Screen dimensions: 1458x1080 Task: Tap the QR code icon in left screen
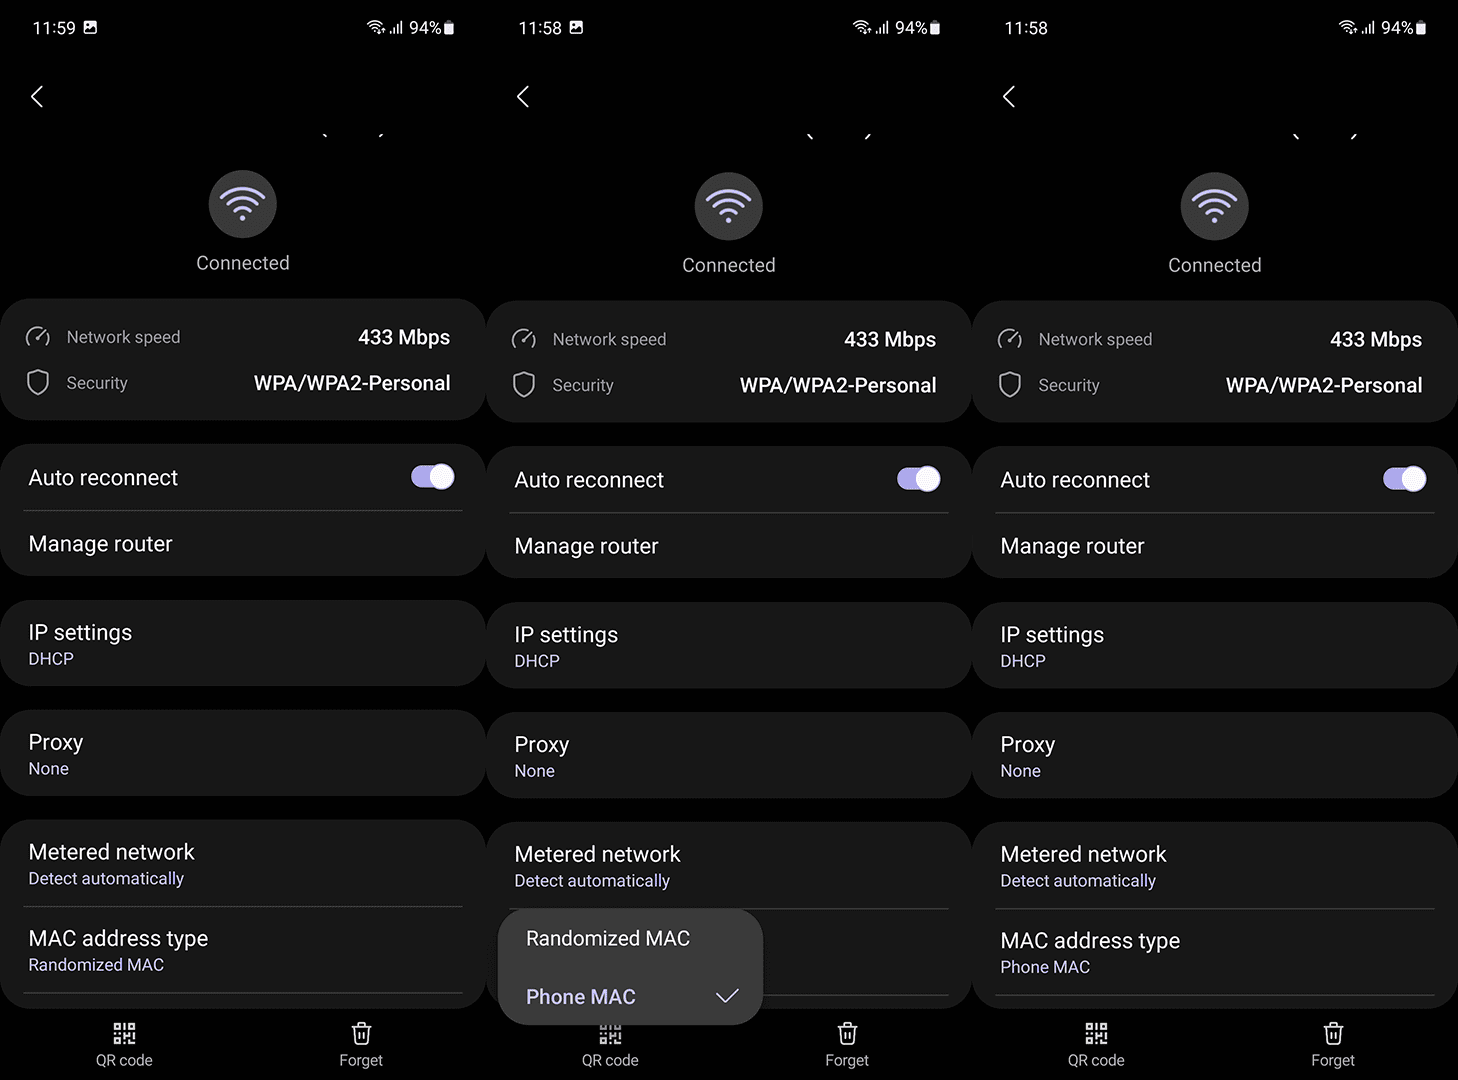click(124, 1033)
